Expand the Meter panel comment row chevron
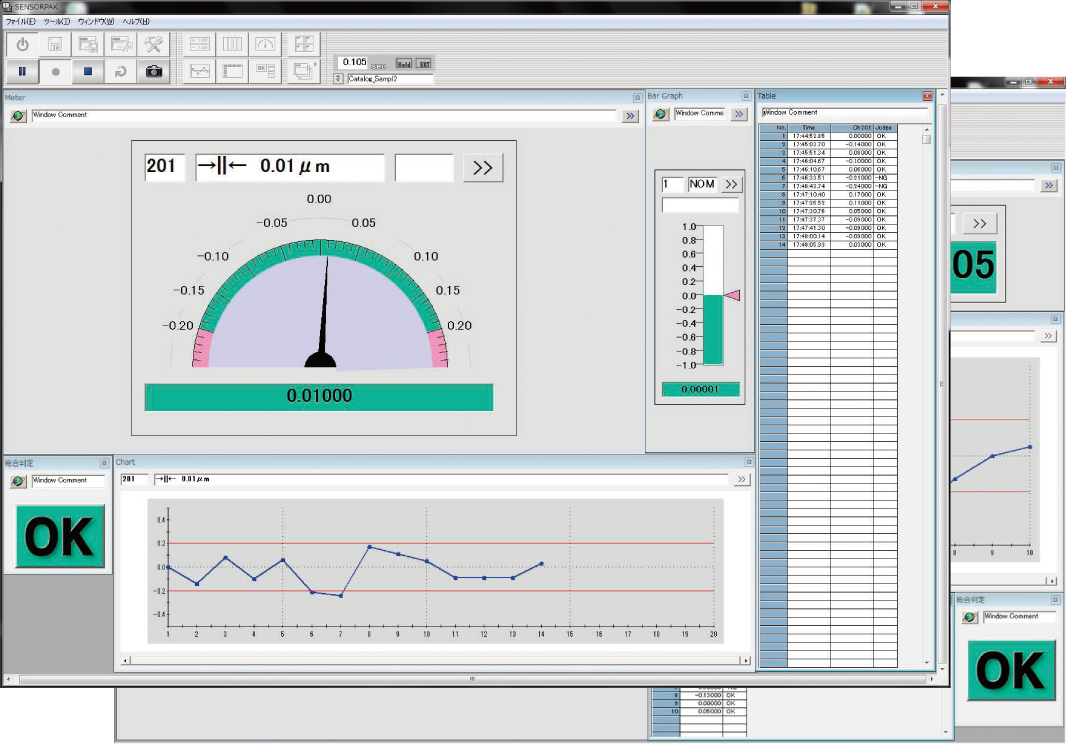 (630, 116)
